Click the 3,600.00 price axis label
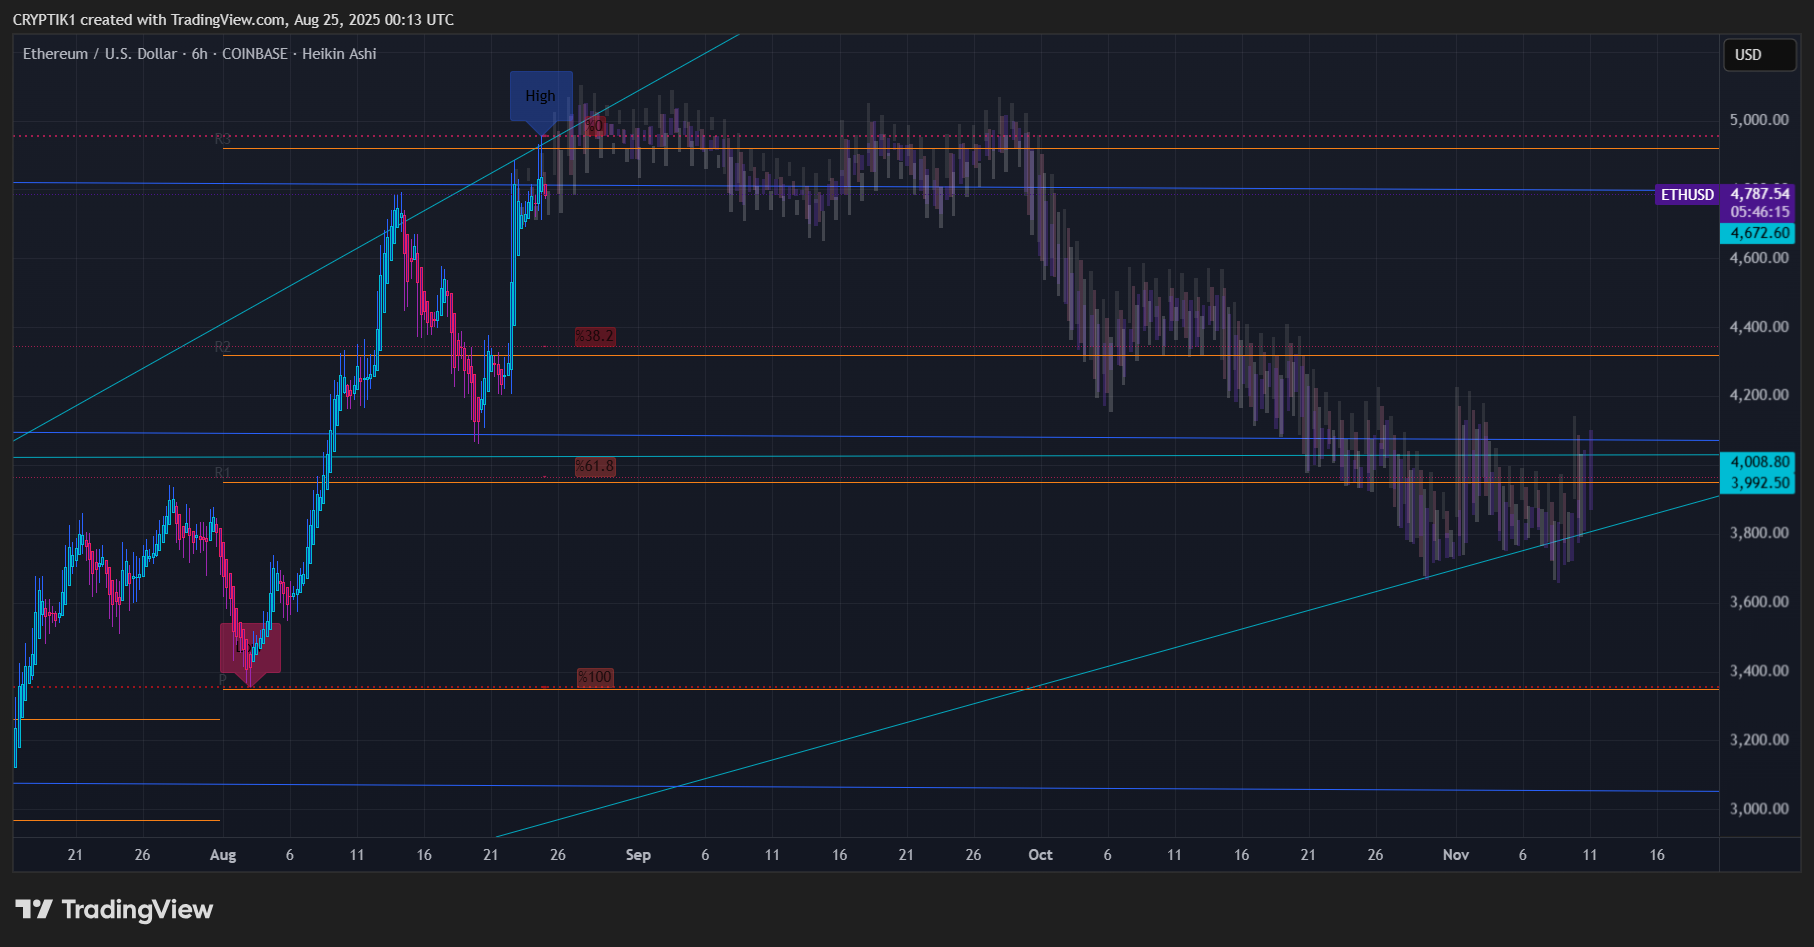 (x=1759, y=602)
